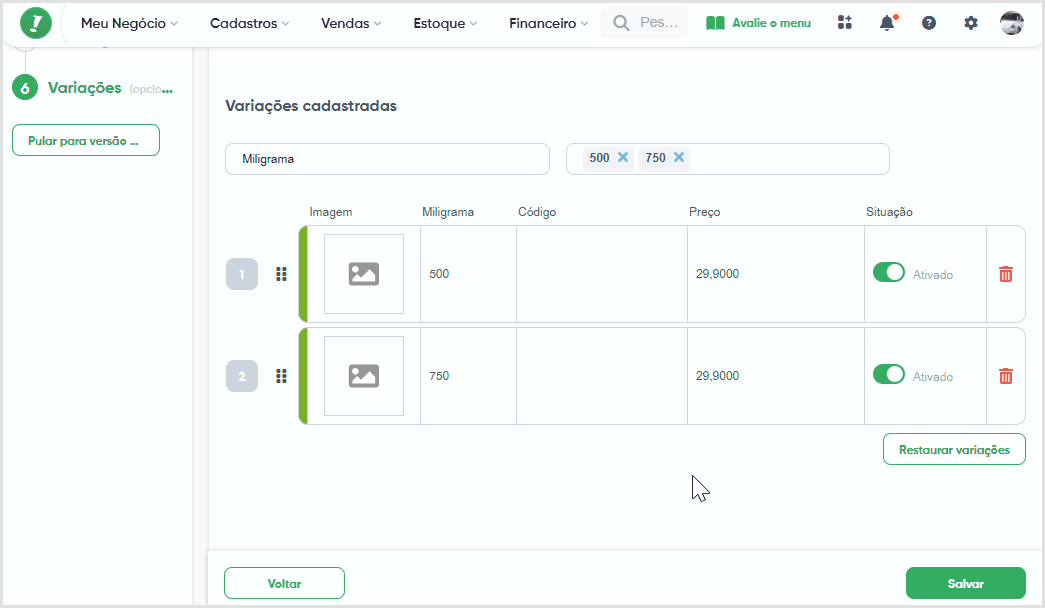The height and width of the screenshot is (608, 1045).
Task: Click the Variações cadastradas heading
Action: click(311, 106)
